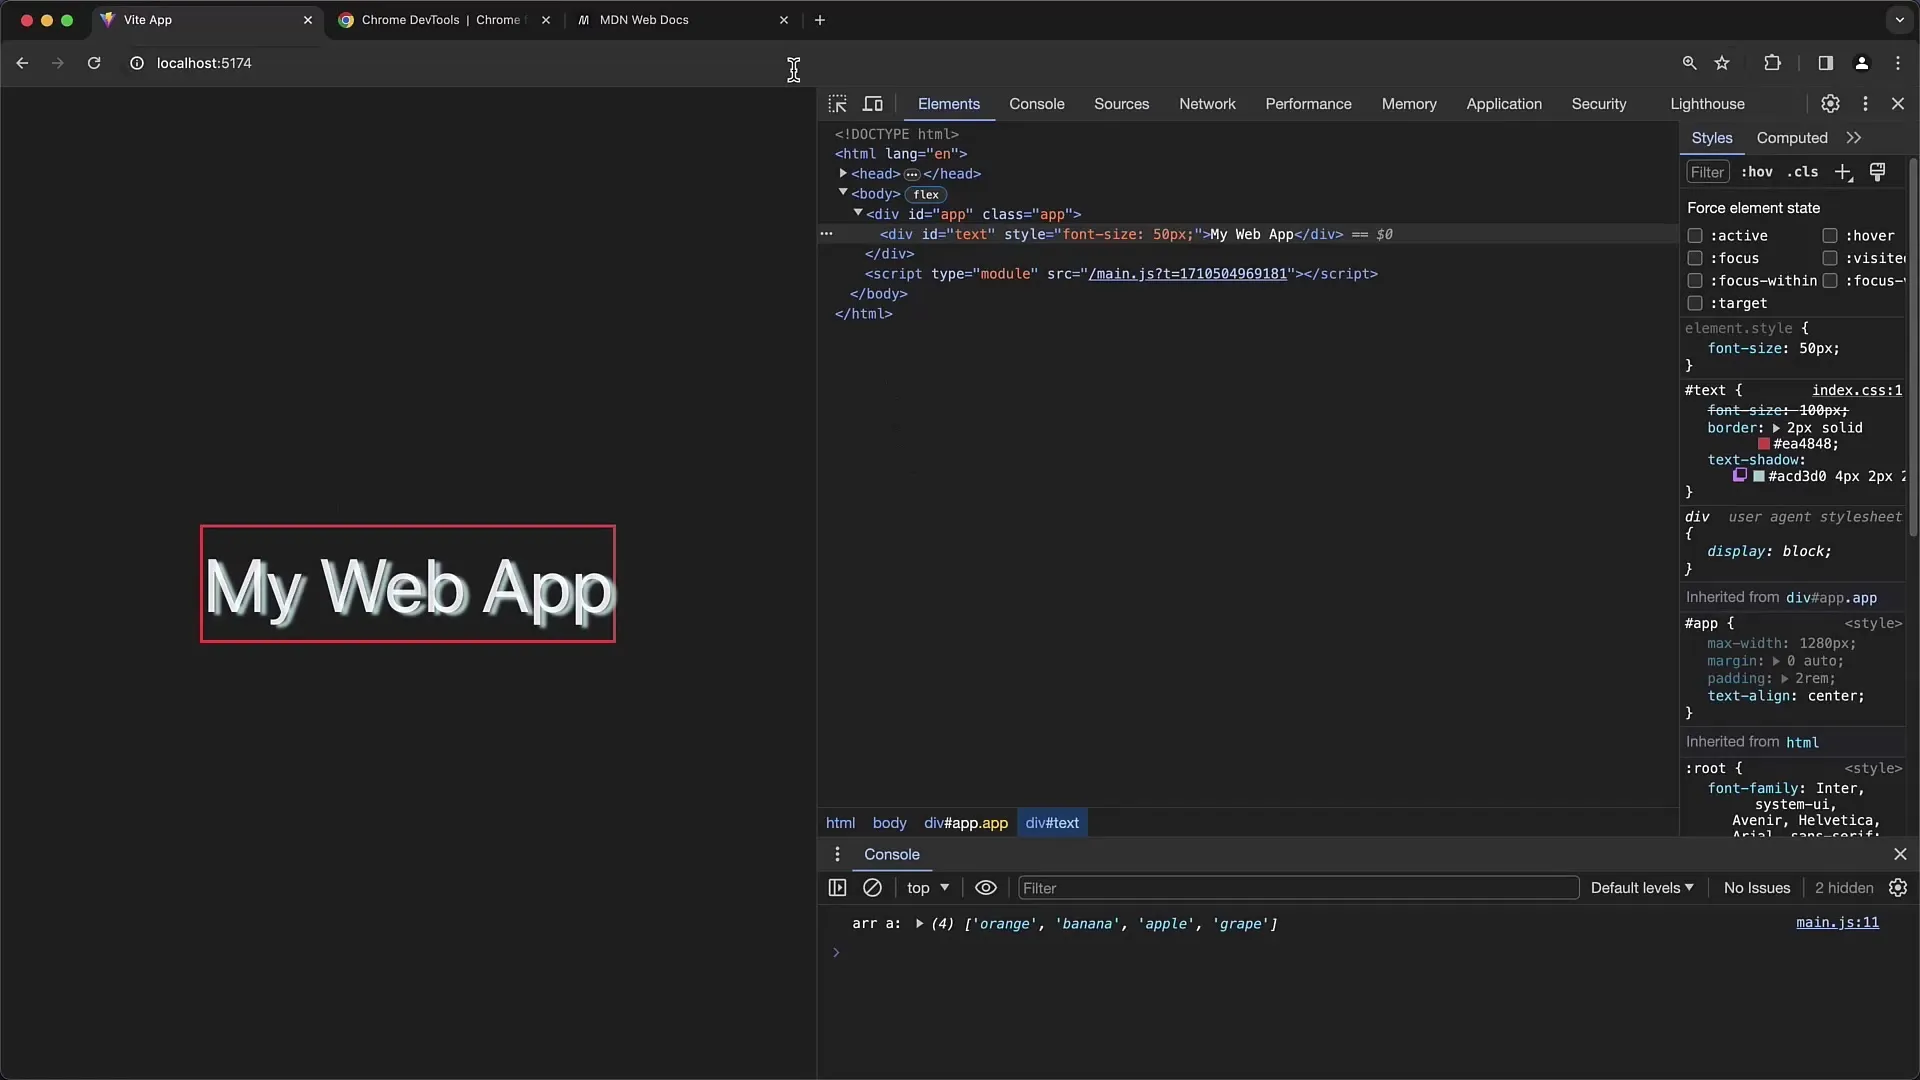Click the Sources panel tab

[1122, 103]
